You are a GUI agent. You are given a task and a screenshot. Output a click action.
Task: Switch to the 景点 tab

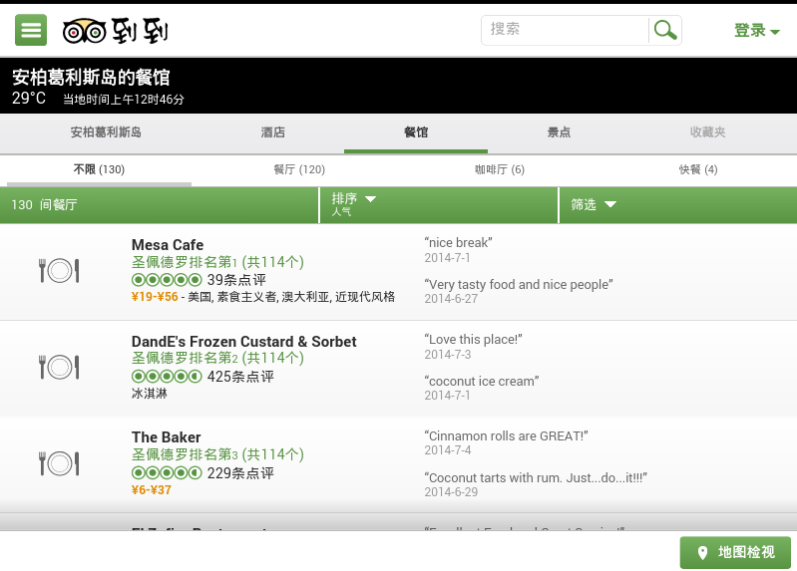[x=559, y=133]
